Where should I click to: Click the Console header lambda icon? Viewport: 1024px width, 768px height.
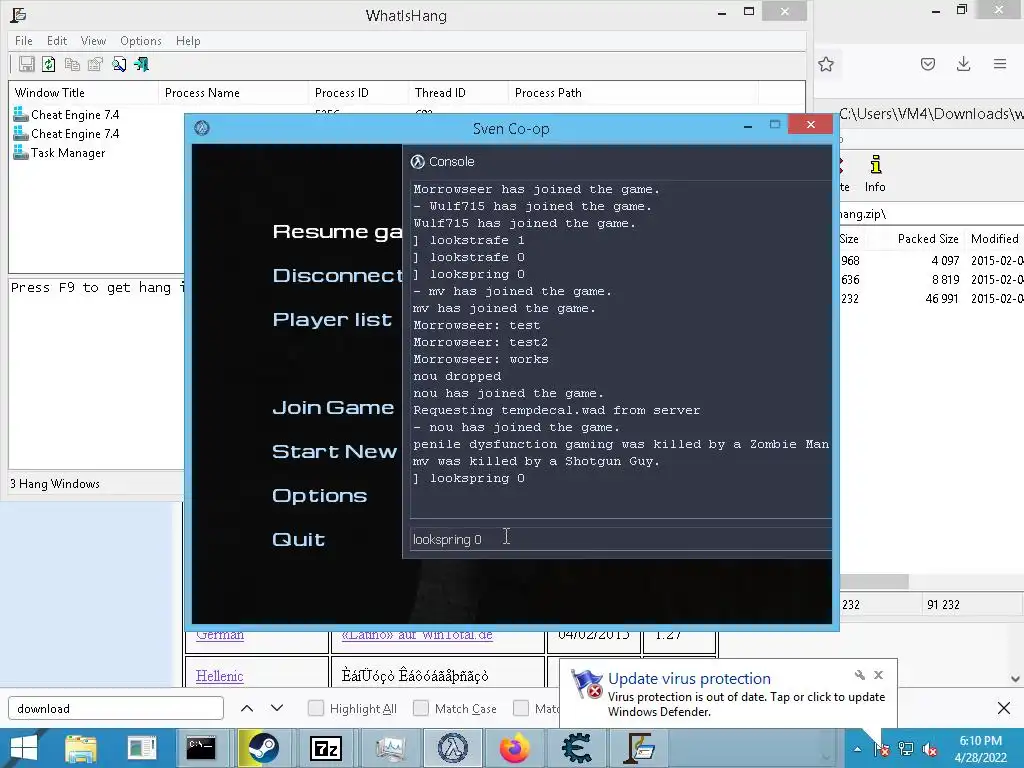(418, 162)
